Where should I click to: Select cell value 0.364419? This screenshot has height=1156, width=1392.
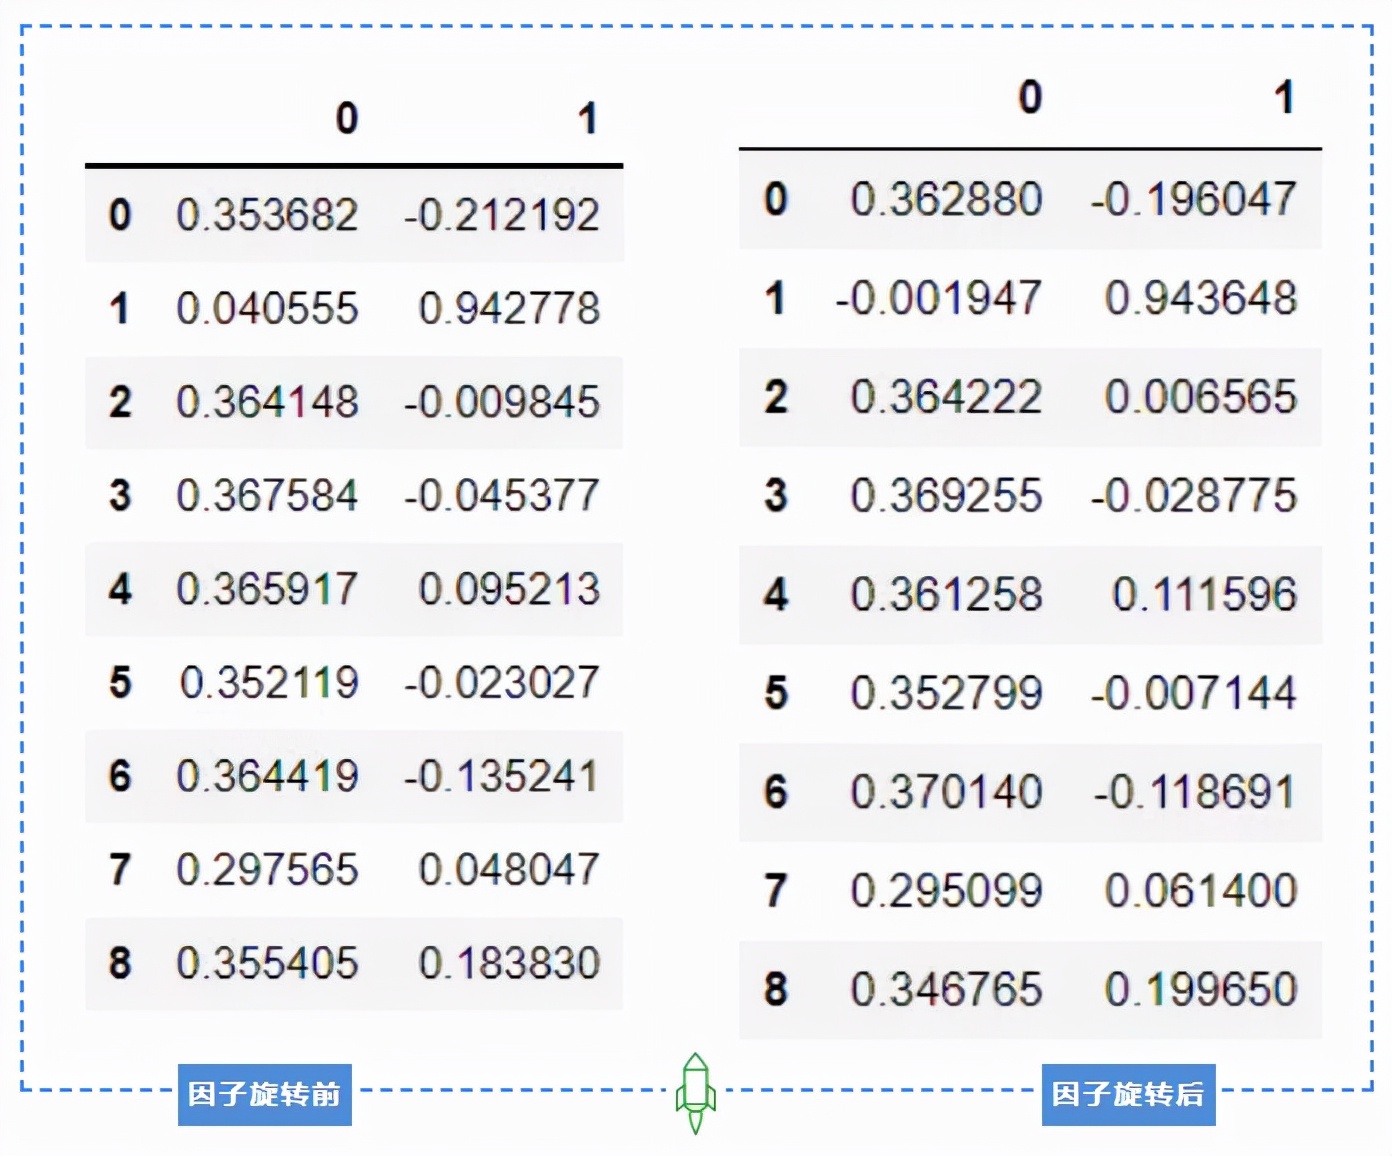coord(267,776)
